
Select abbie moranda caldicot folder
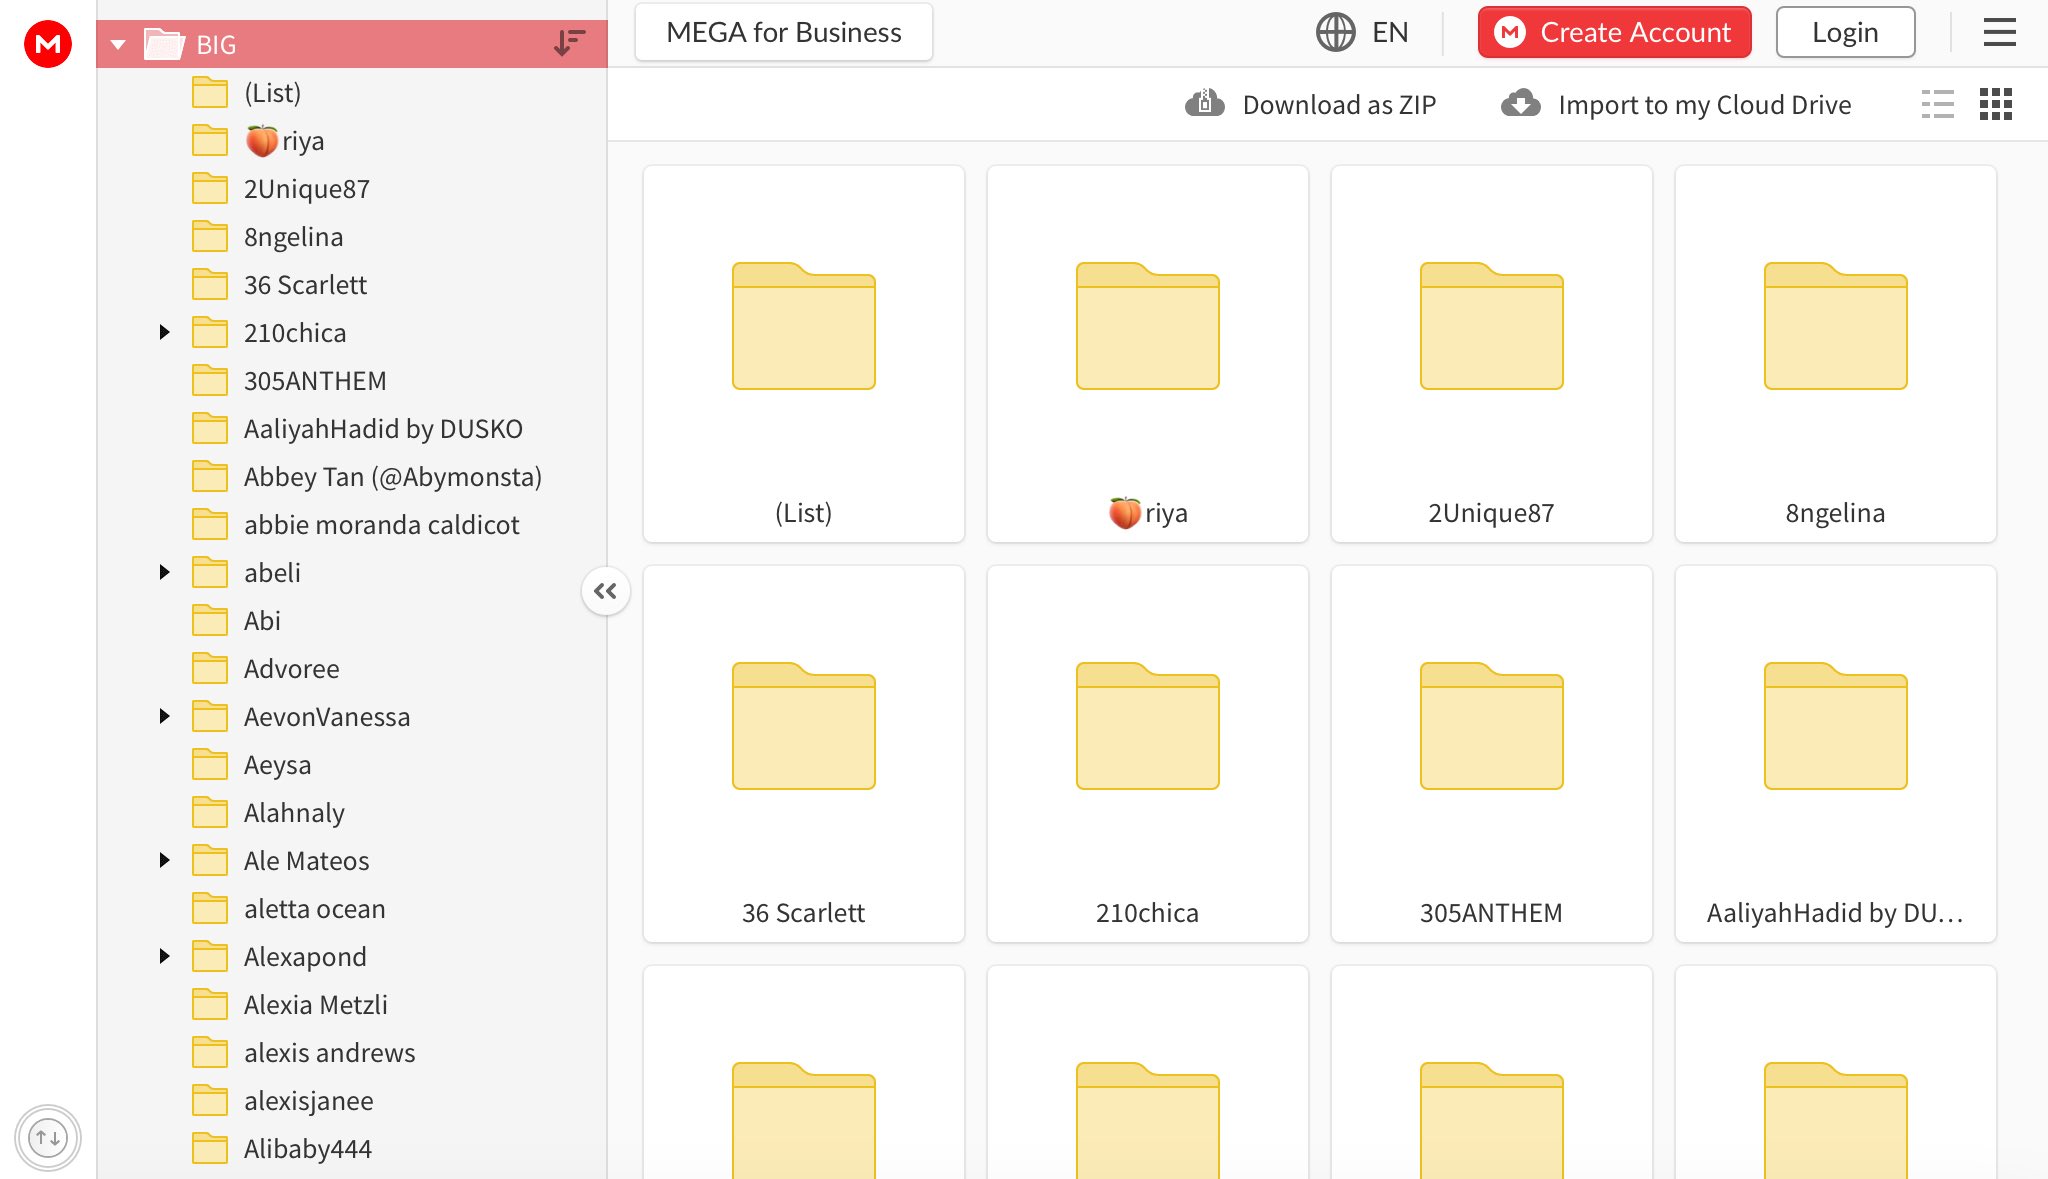pyautogui.click(x=352, y=525)
